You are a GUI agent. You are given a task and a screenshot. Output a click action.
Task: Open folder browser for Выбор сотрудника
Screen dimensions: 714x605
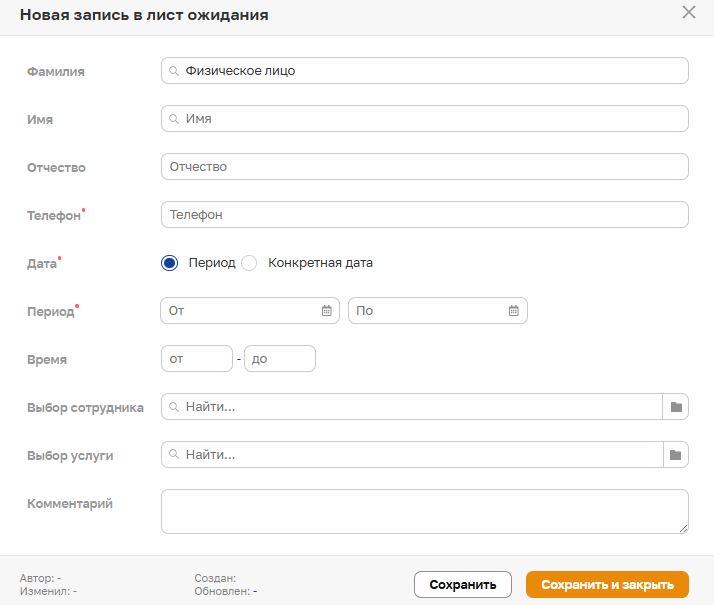coord(676,407)
